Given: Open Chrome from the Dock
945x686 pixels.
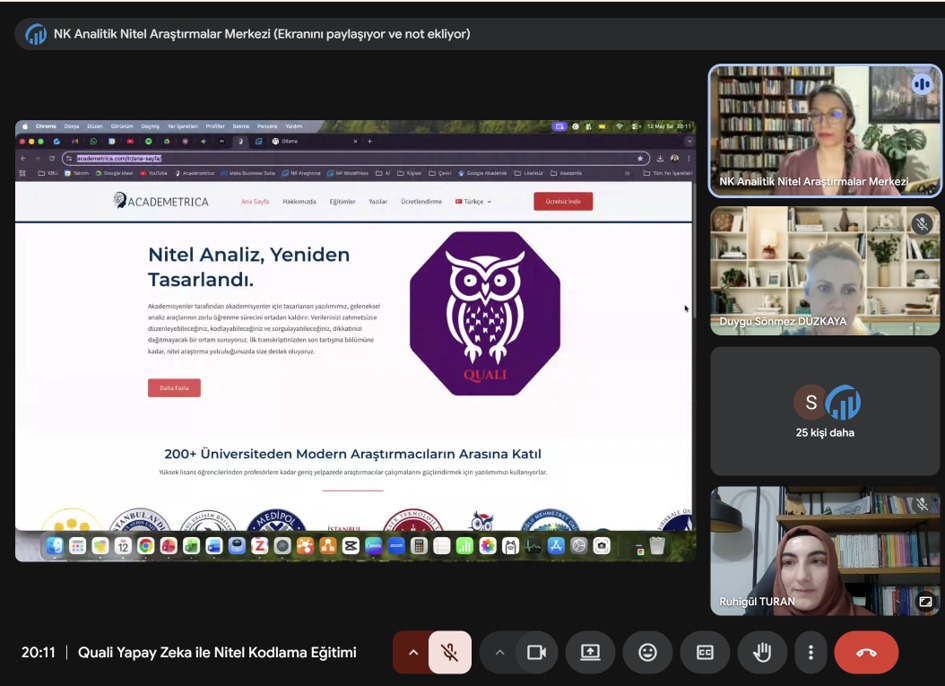Looking at the screenshot, I should (145, 546).
